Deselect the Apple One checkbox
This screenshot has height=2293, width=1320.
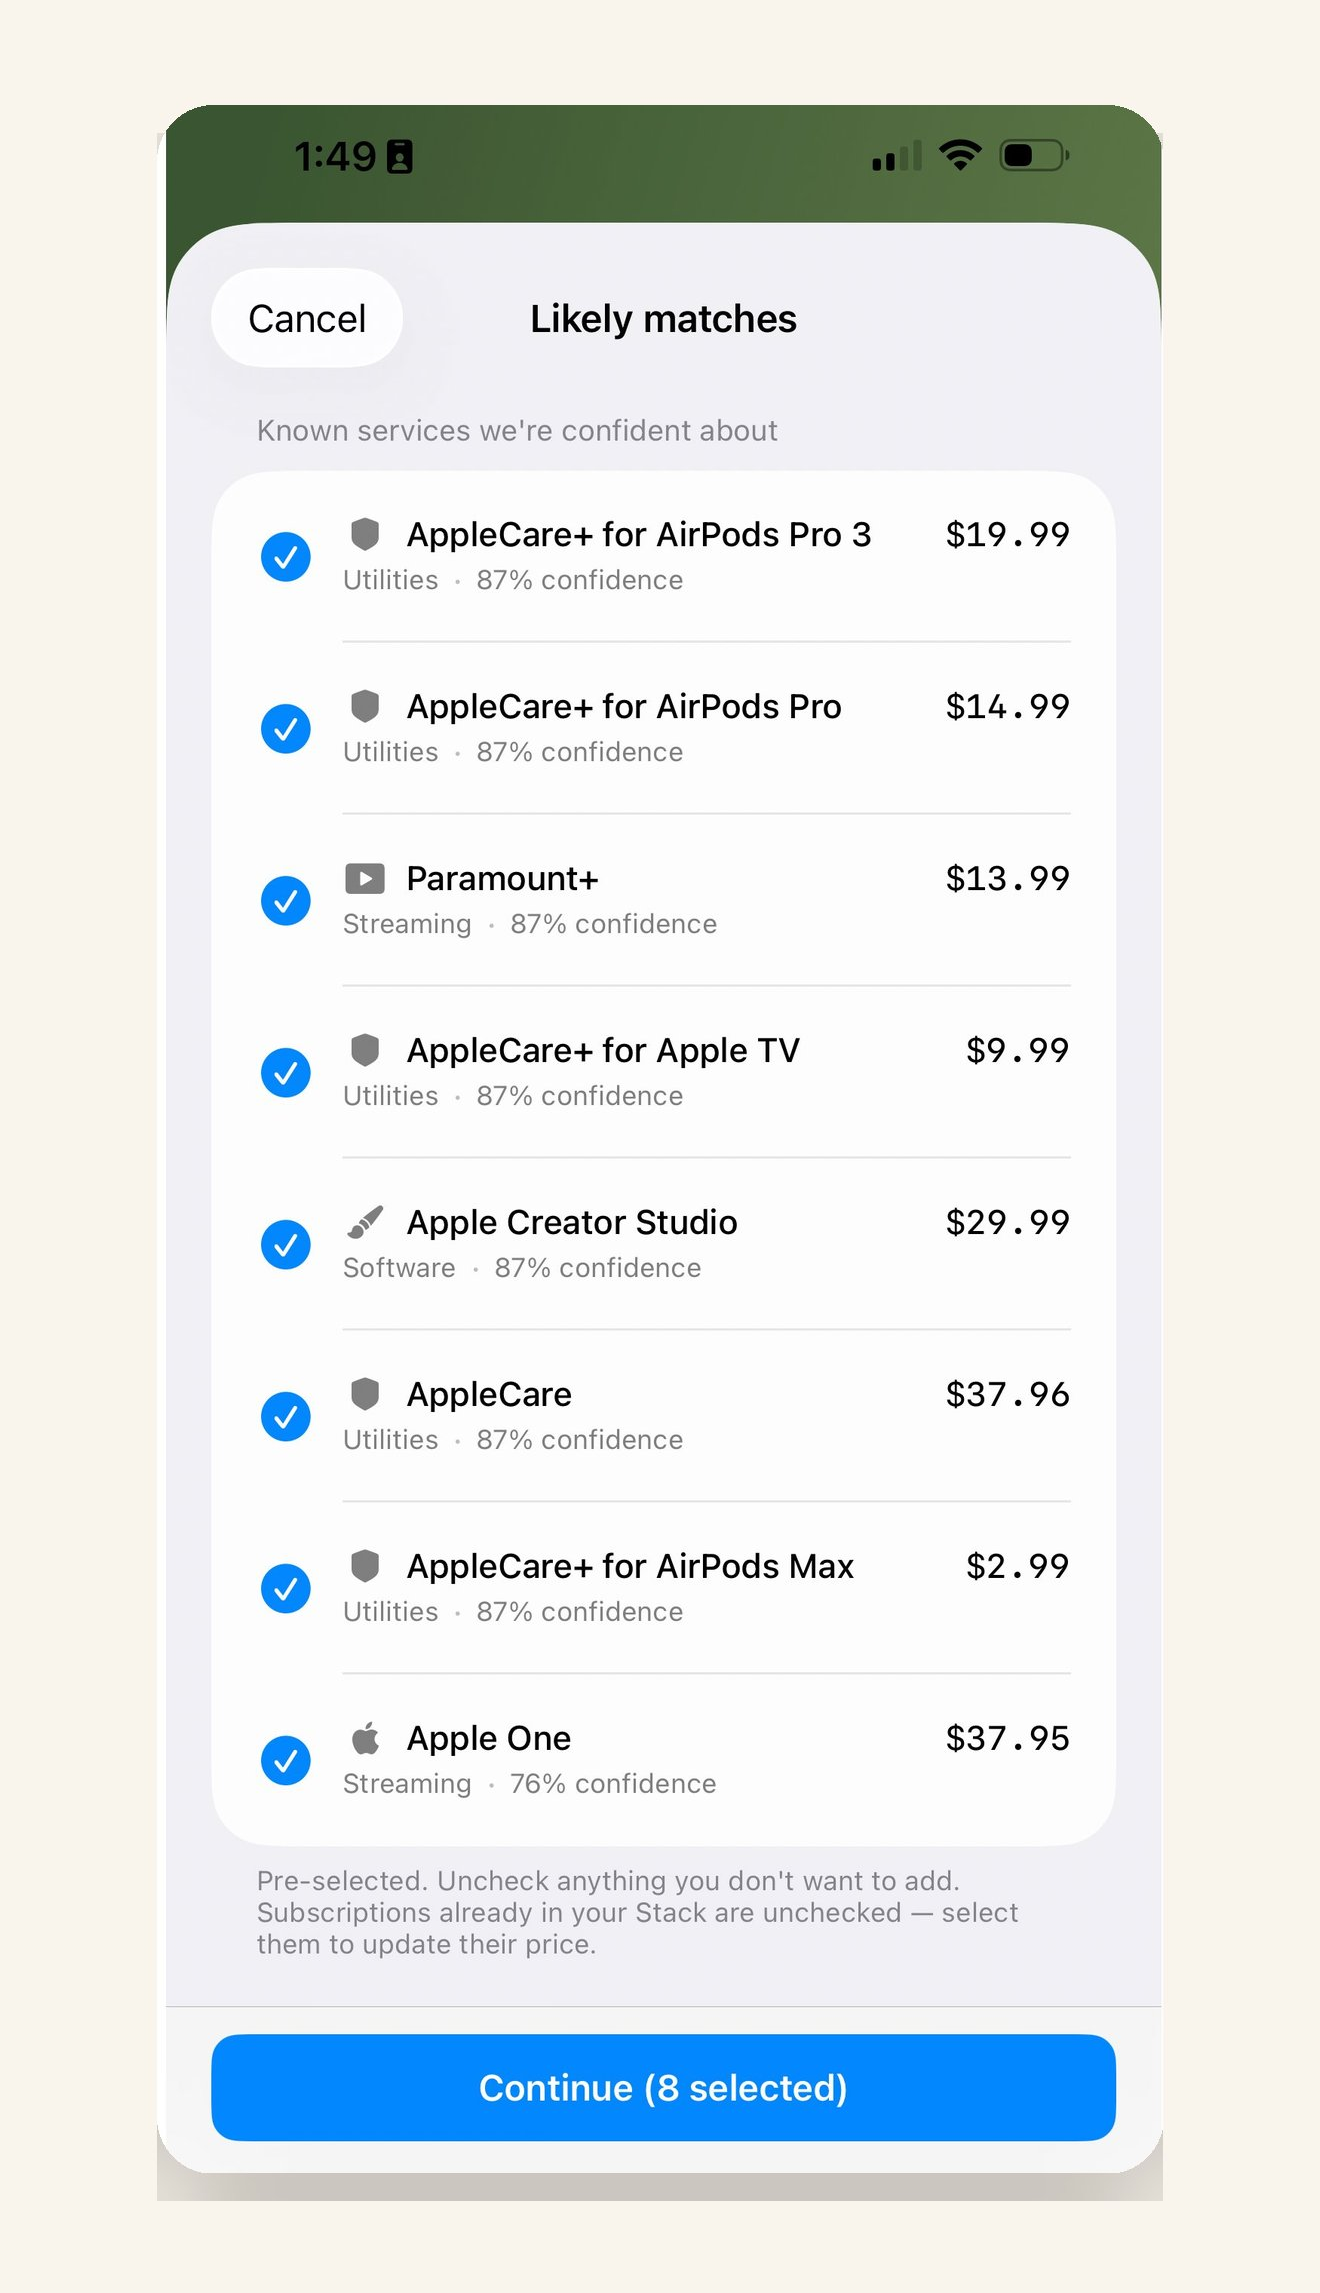(x=285, y=1760)
